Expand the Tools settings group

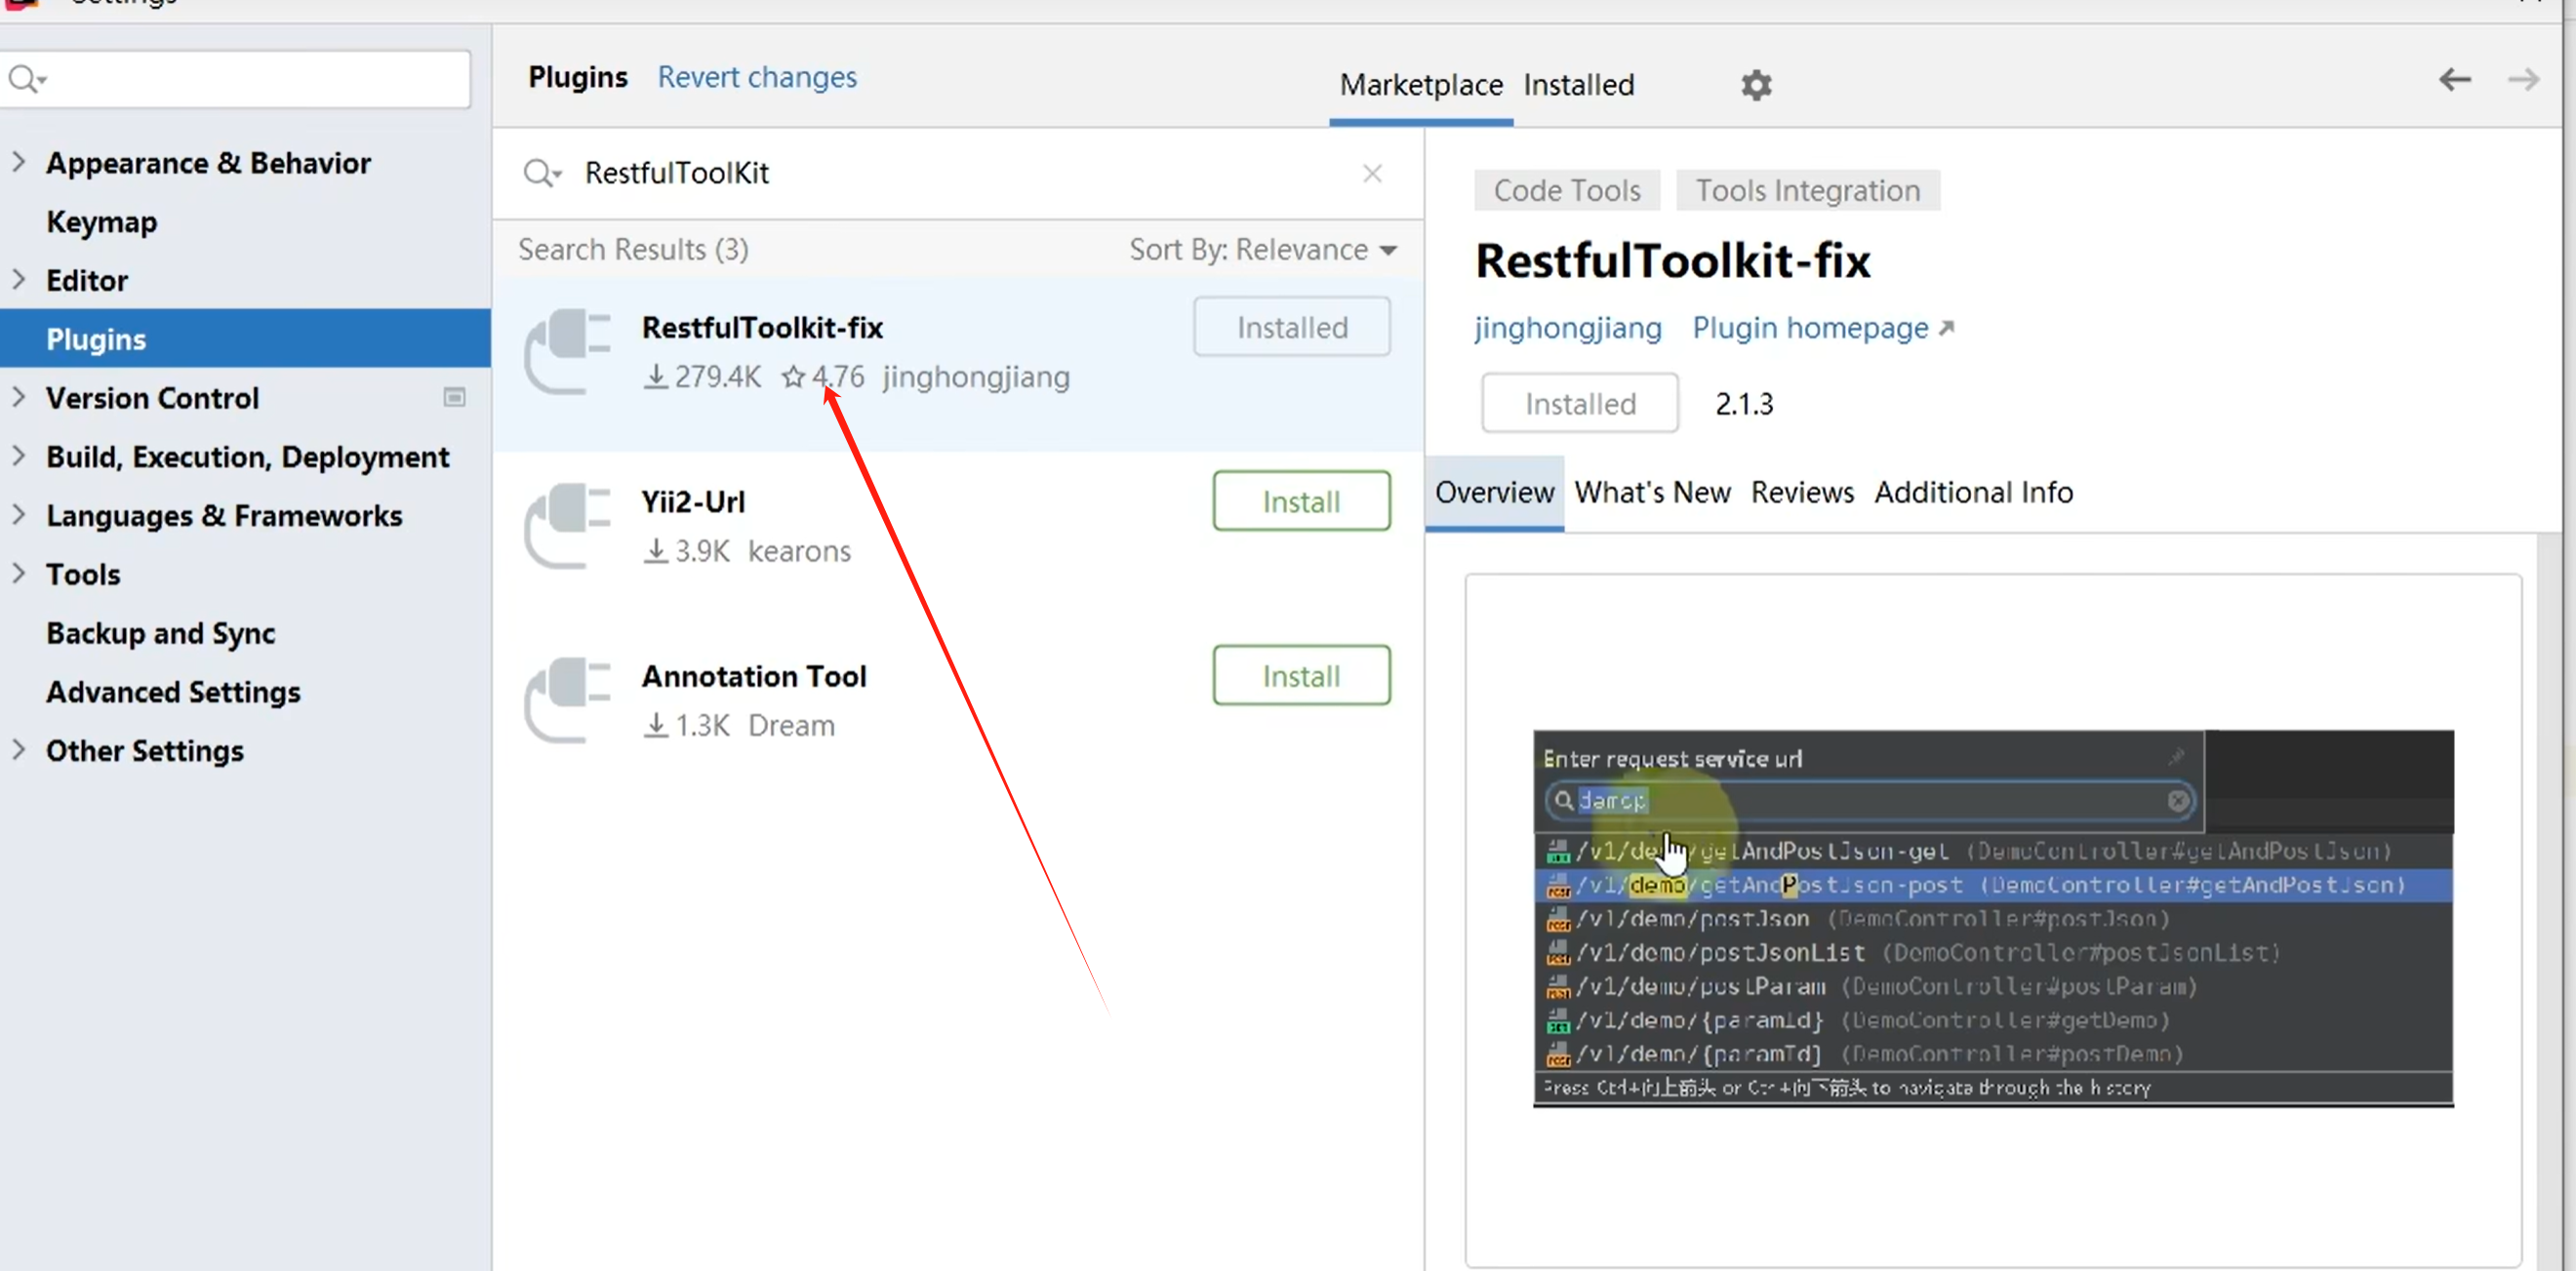click(18, 574)
